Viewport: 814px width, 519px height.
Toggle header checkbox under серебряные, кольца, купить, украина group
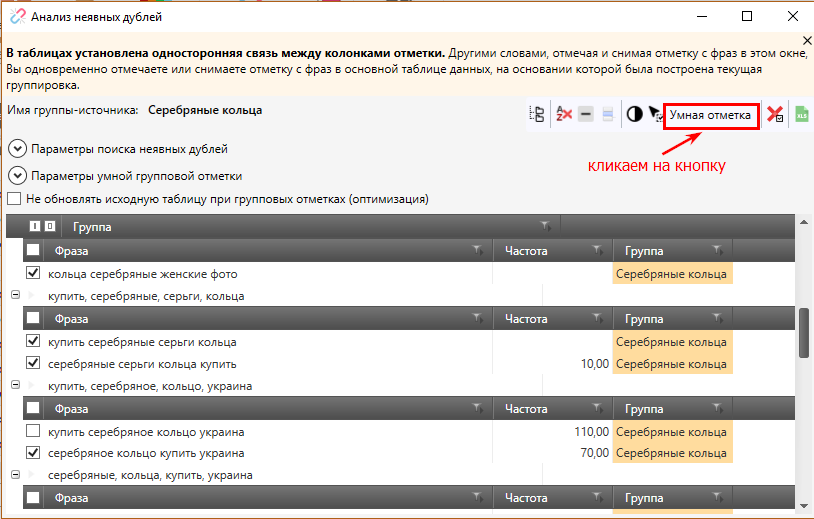[33, 497]
